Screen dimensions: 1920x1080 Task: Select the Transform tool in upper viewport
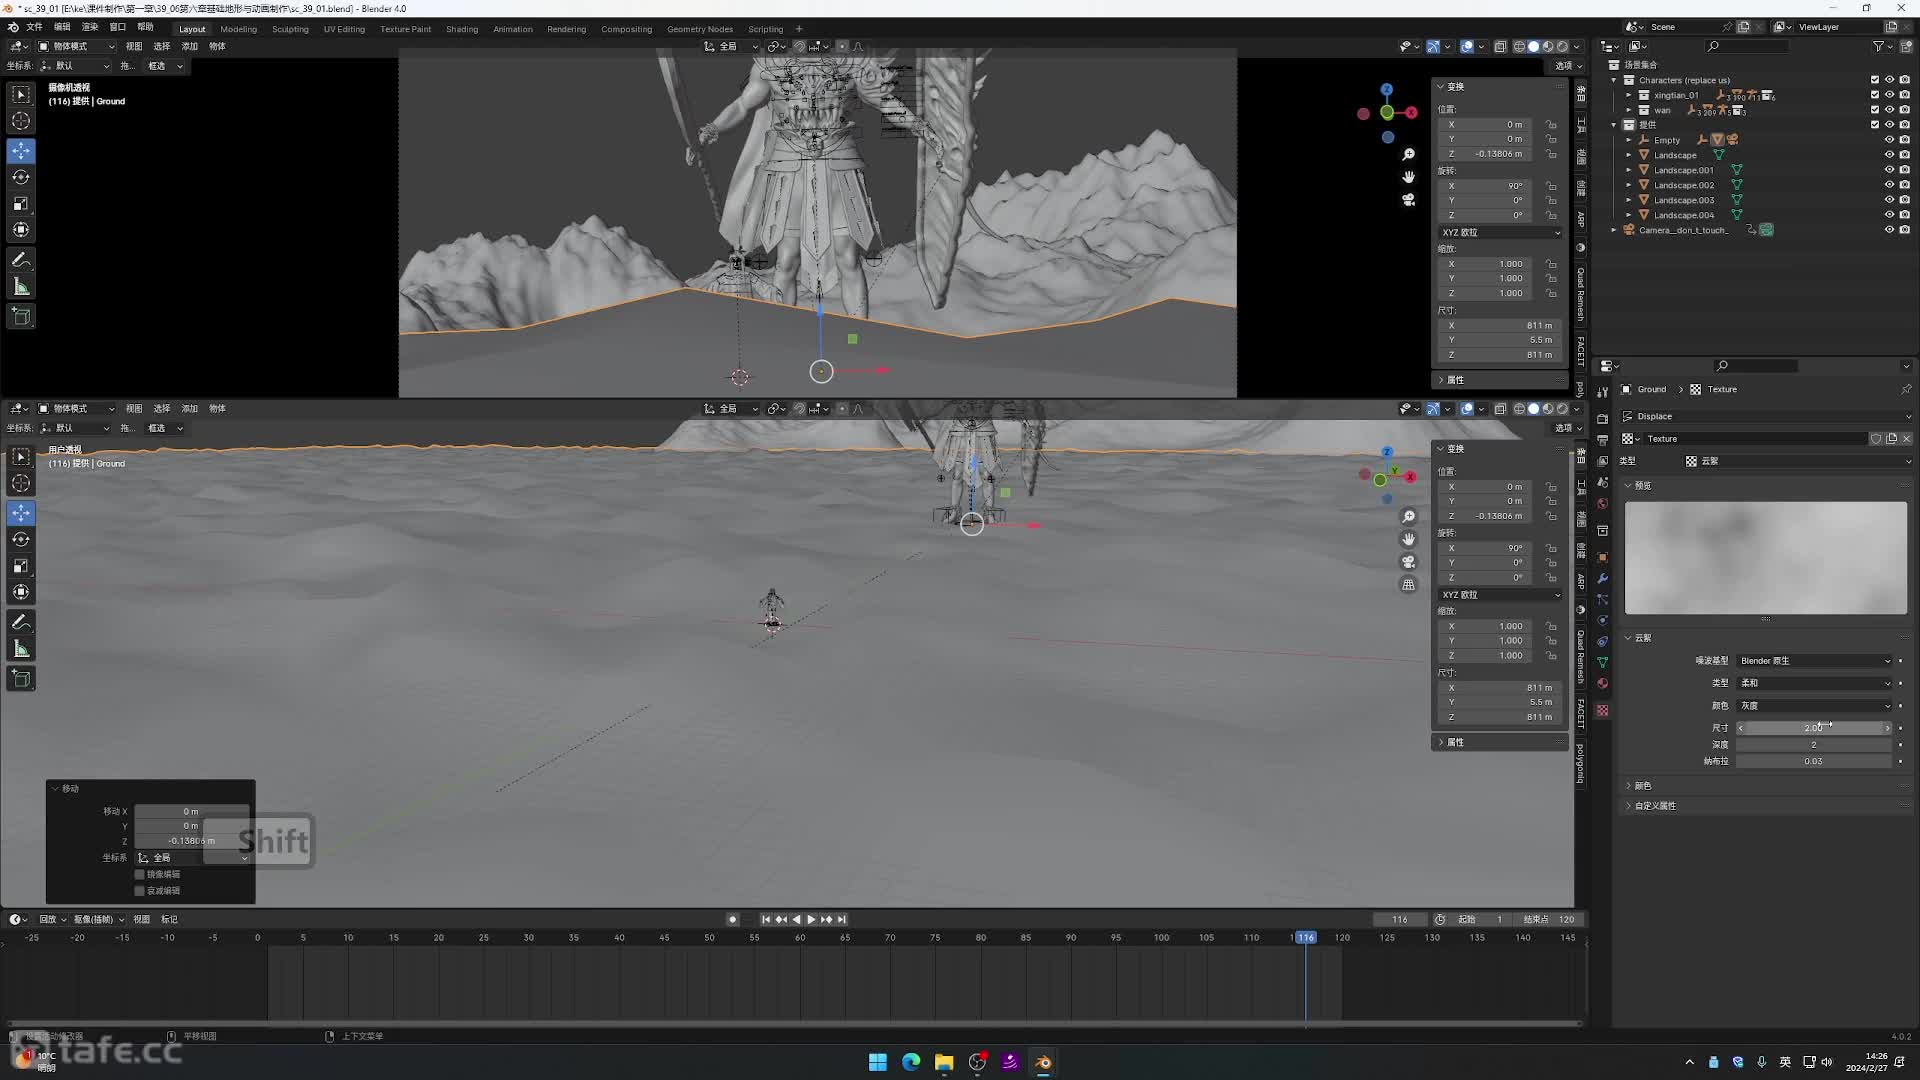[x=21, y=230]
